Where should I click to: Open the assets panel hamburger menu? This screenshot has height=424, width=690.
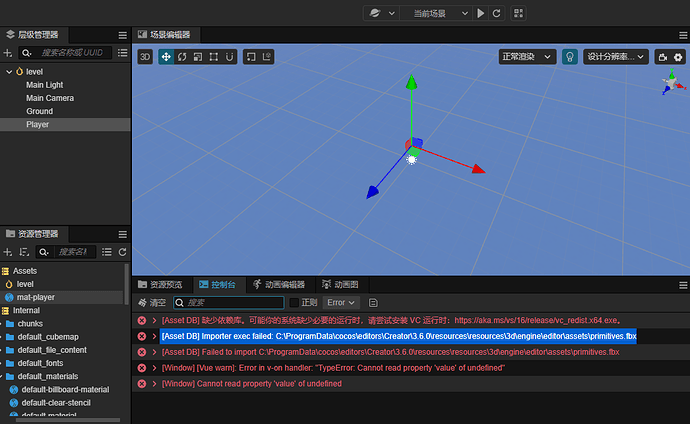122,234
